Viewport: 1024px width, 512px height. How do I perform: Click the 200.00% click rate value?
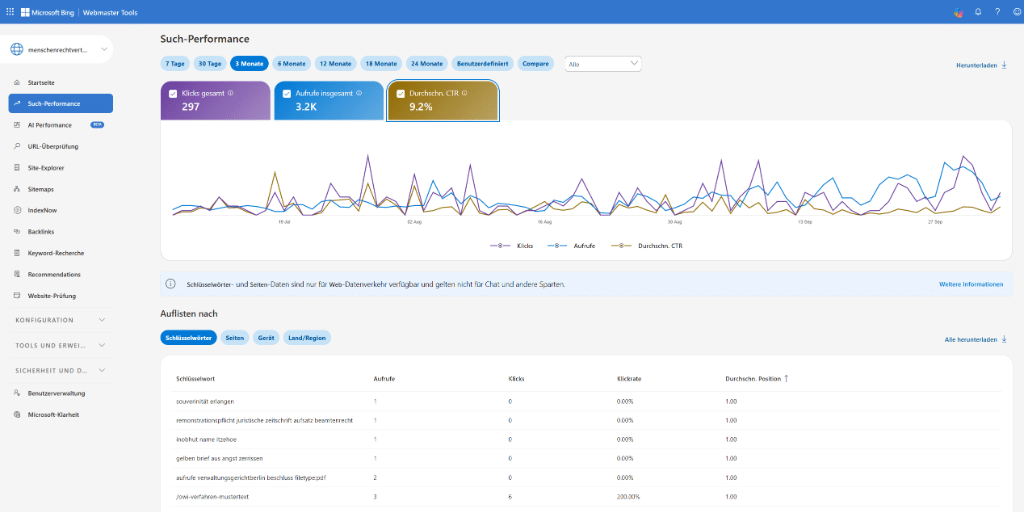627,497
